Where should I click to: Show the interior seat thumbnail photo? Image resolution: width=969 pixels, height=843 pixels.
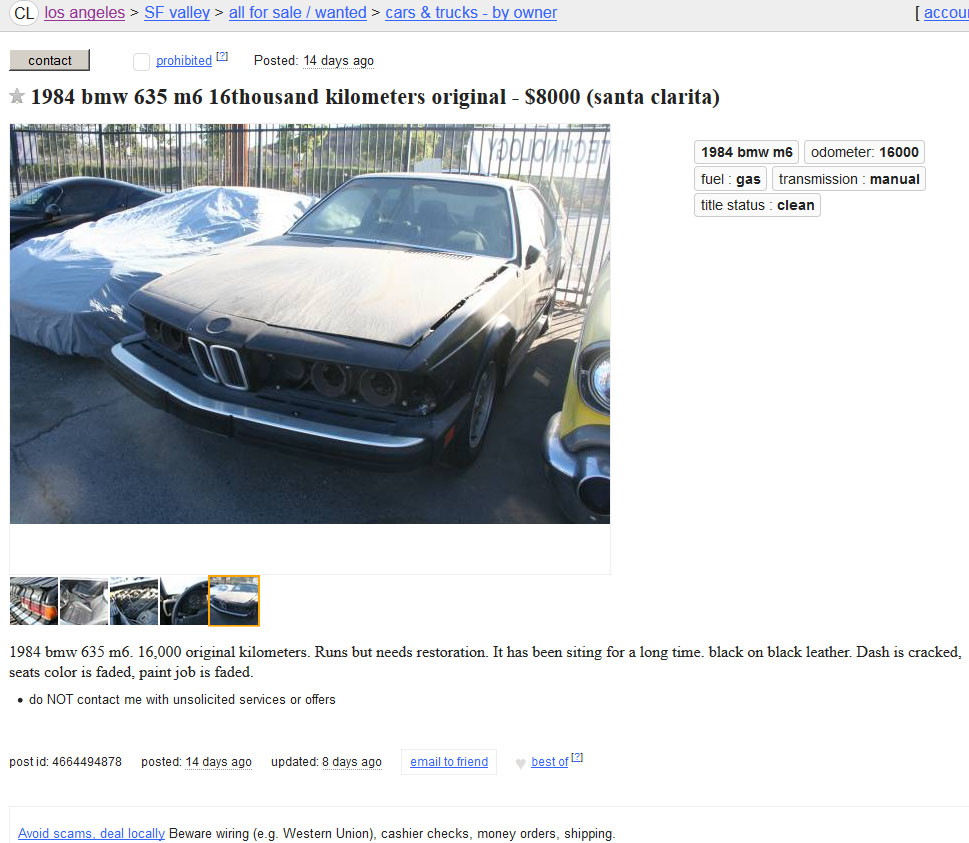(x=84, y=601)
